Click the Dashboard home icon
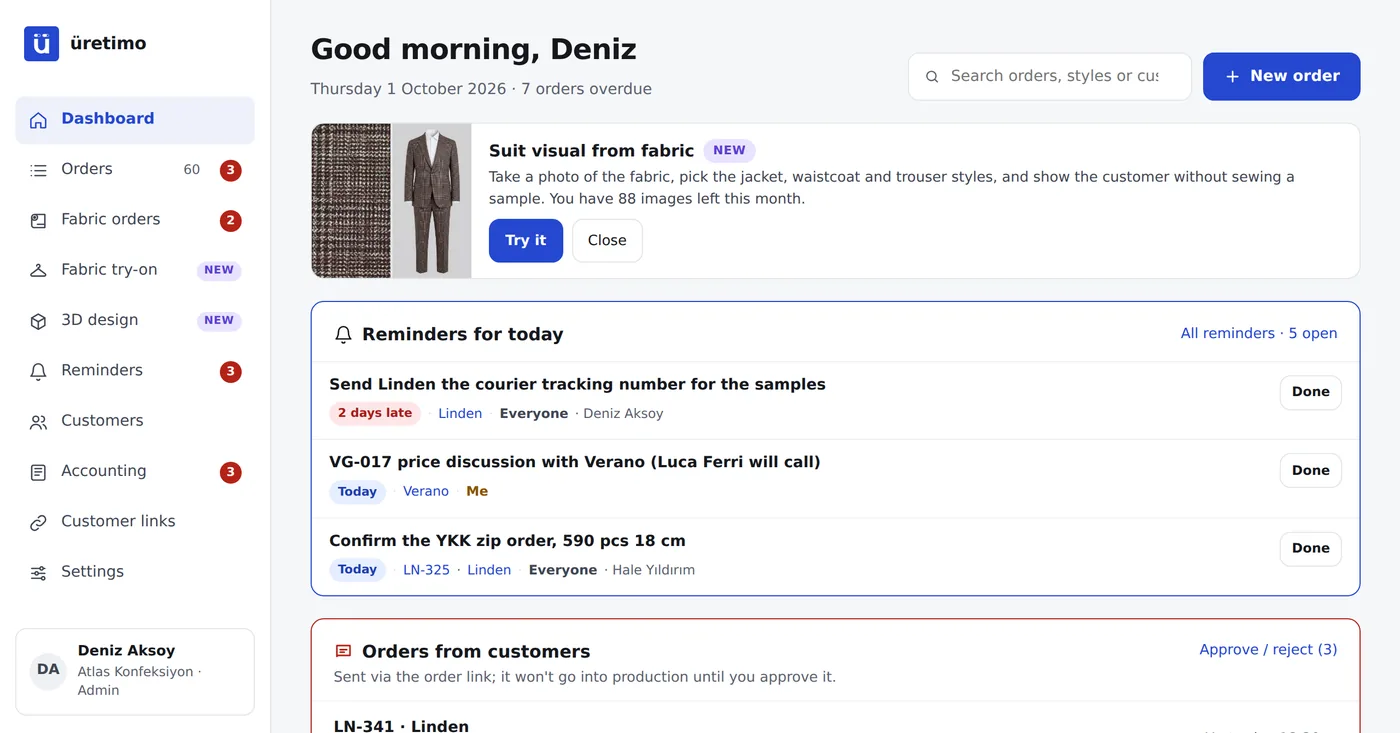Image resolution: width=1400 pixels, height=733 pixels. coord(38,120)
